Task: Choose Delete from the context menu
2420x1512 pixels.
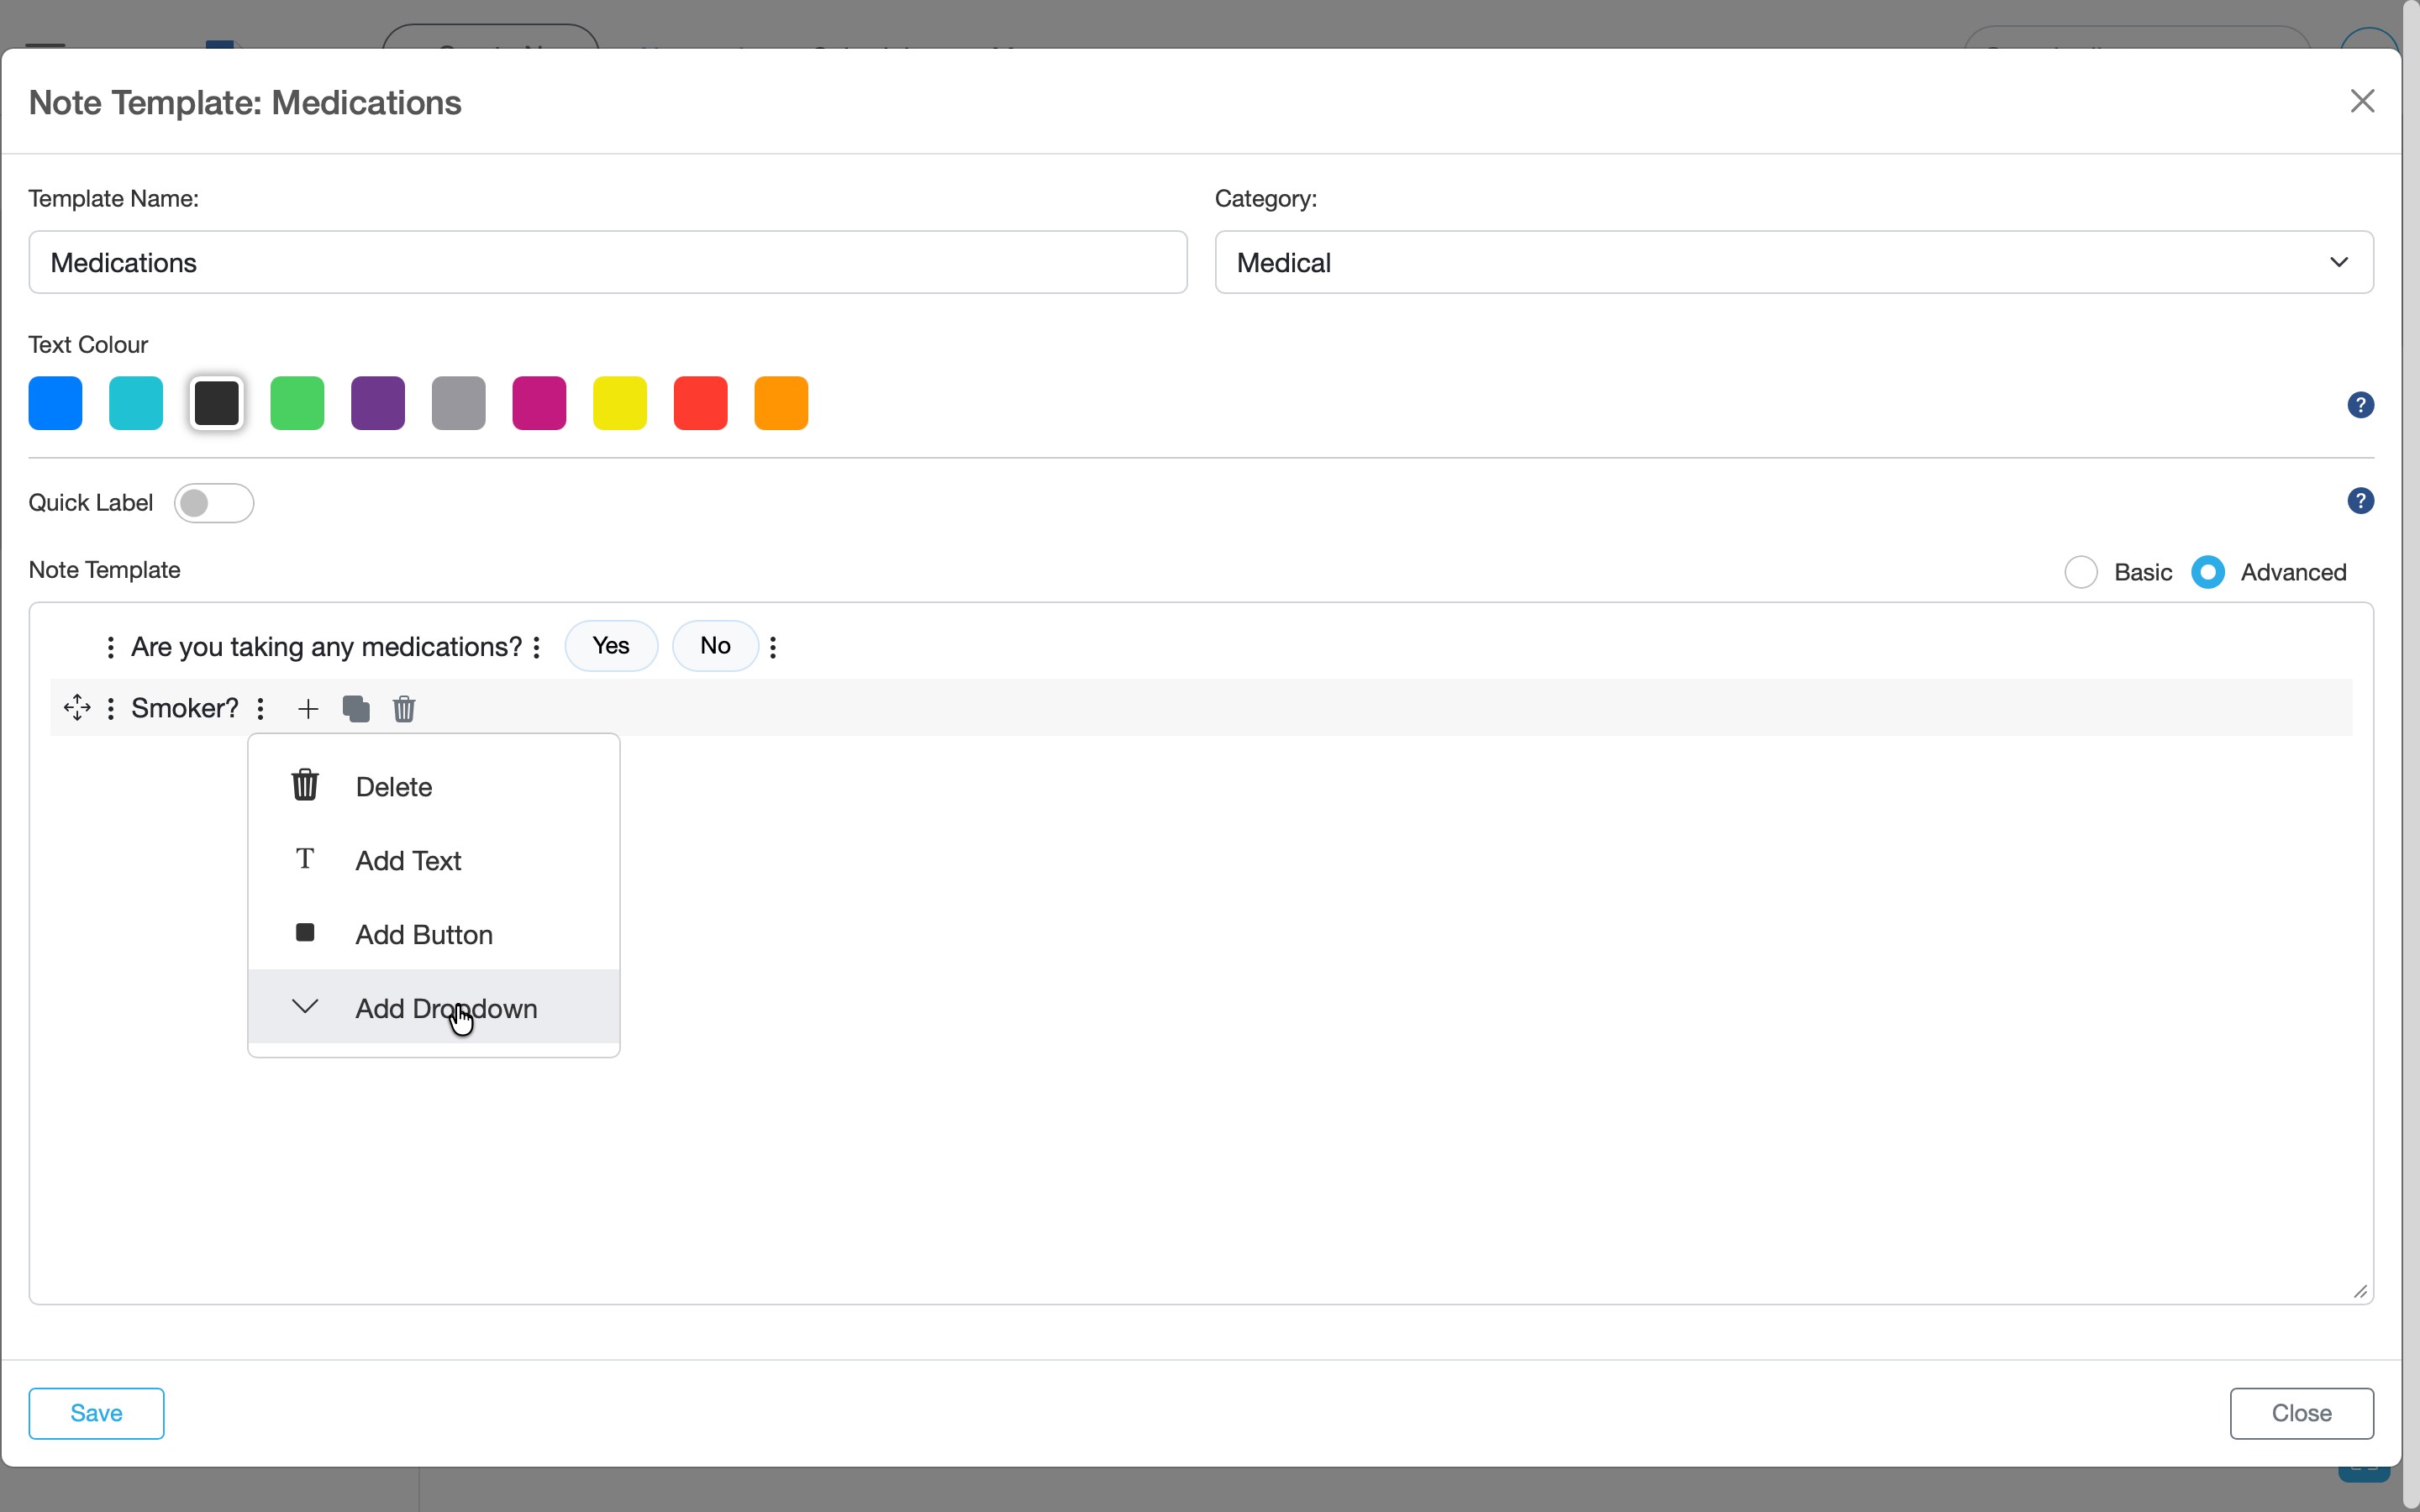Action: point(394,786)
